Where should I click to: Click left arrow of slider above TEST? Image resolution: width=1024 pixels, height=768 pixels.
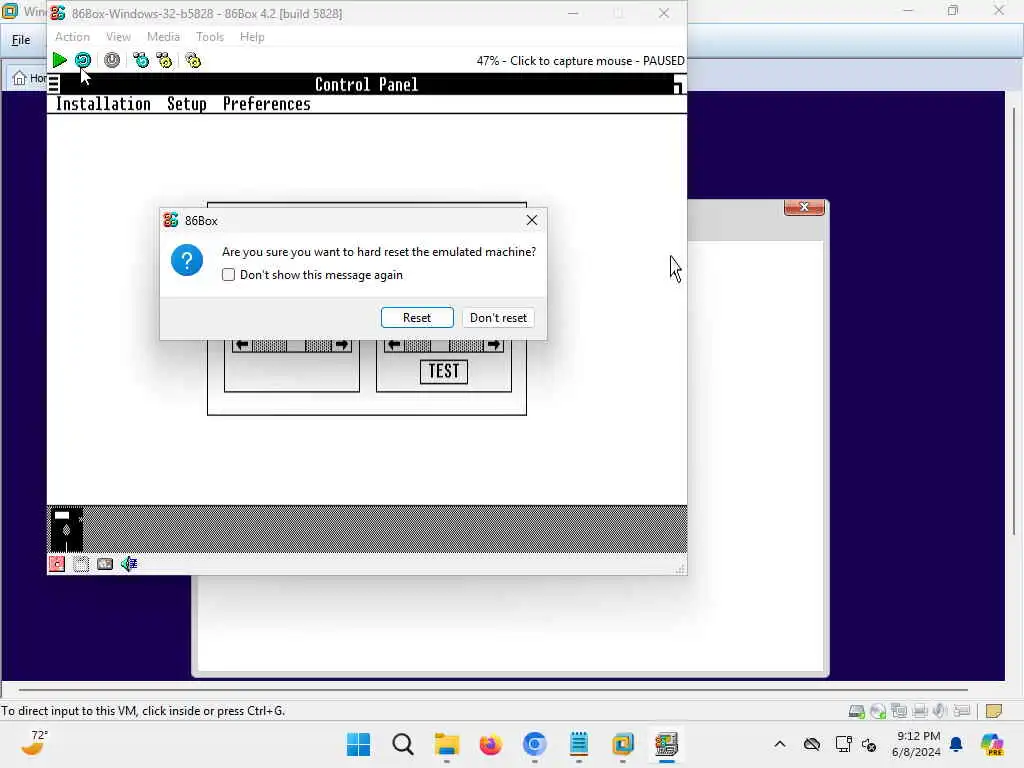pyautogui.click(x=394, y=345)
